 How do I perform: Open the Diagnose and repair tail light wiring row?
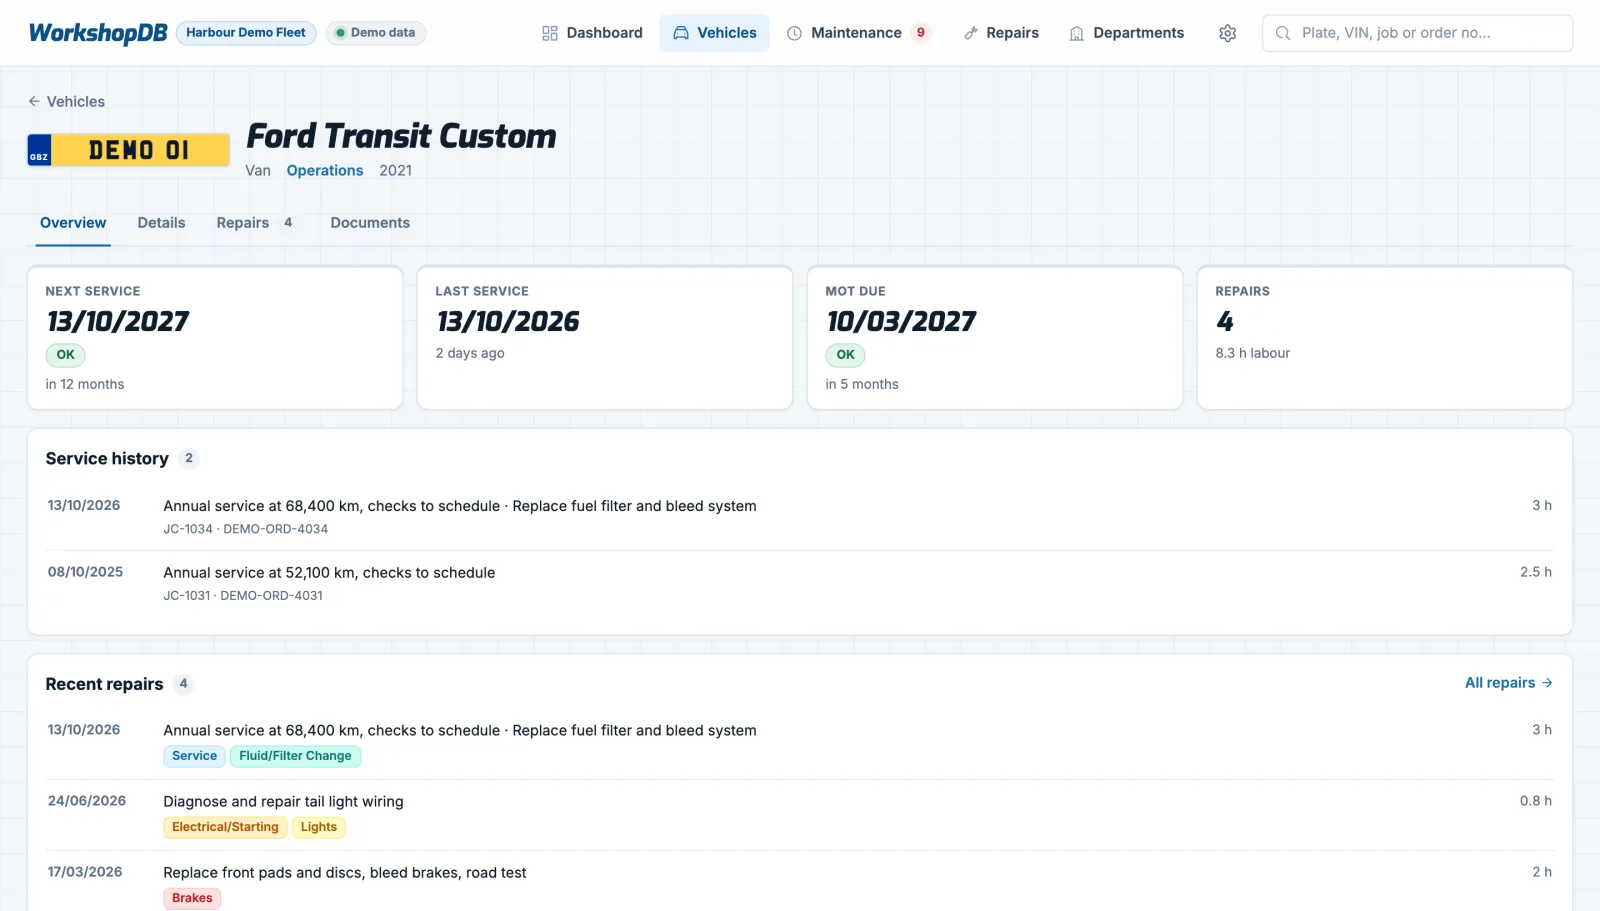[x=800, y=815]
